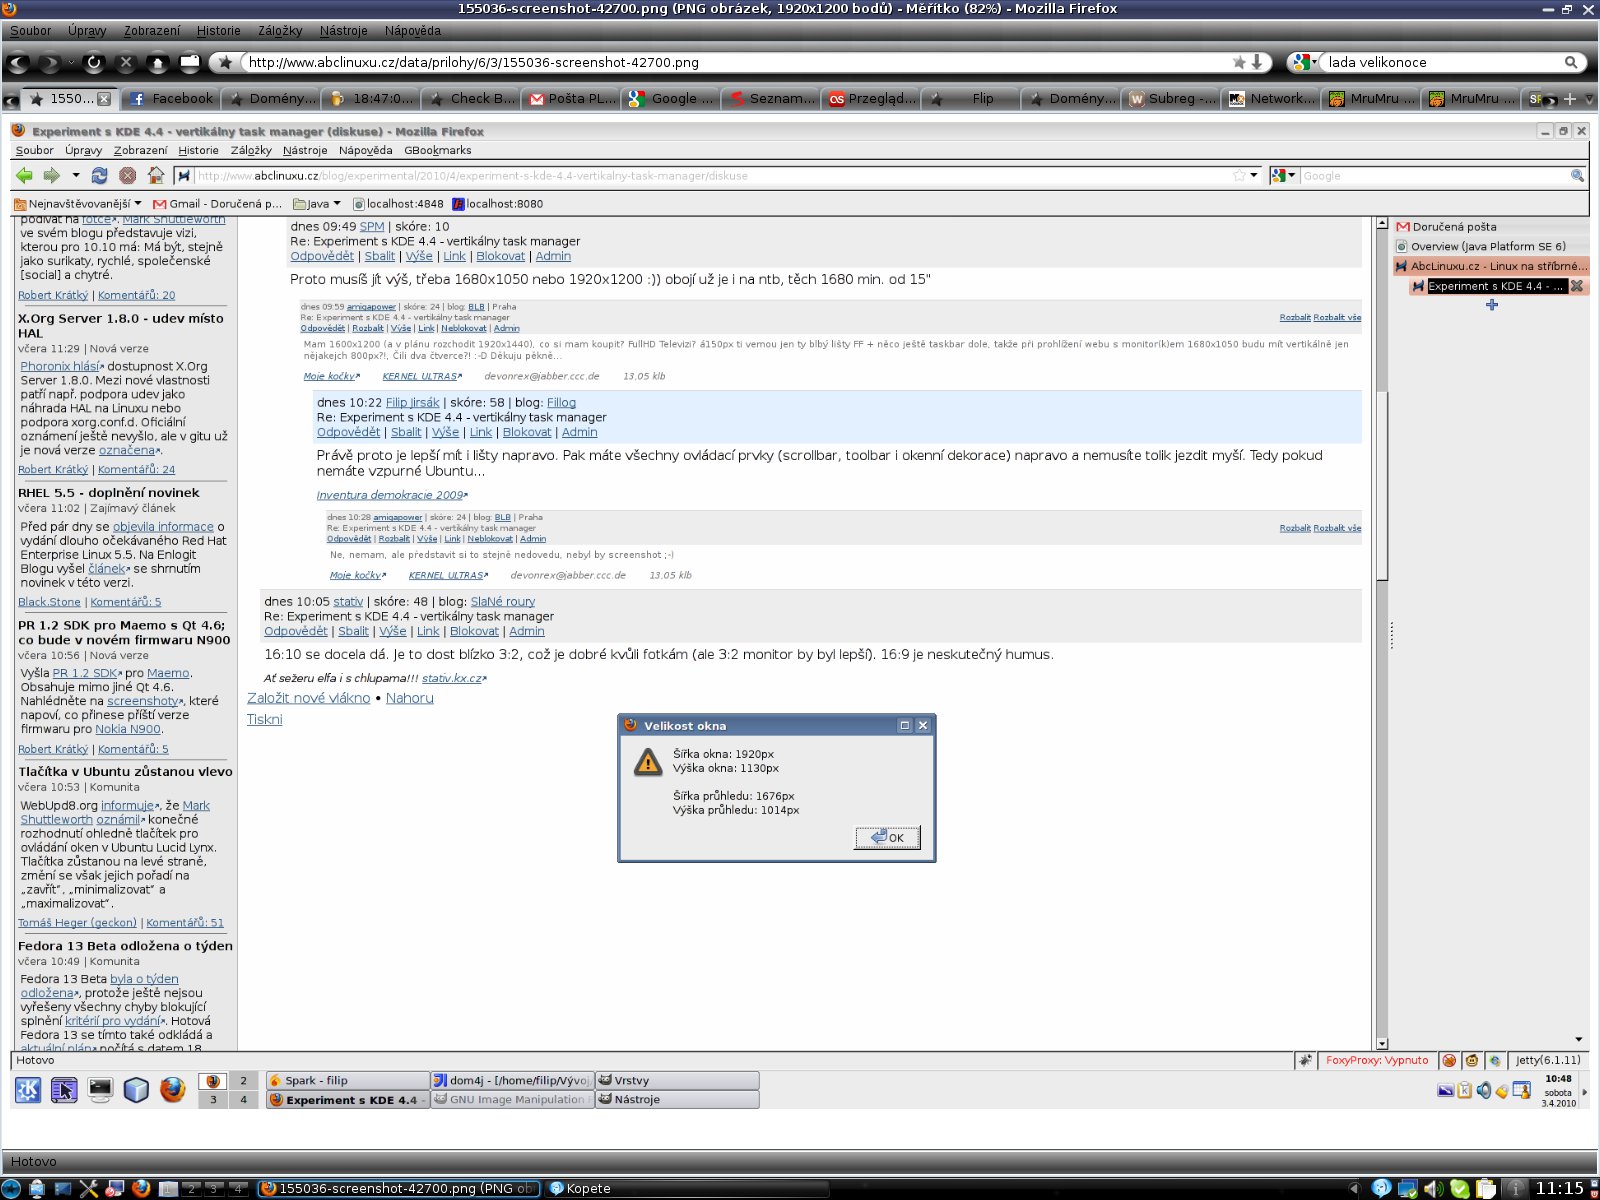Image resolution: width=1600 pixels, height=1200 pixels.
Task: Click the 'Java' bookmarks folder dropdown in inner Firefox
Action: point(317,204)
